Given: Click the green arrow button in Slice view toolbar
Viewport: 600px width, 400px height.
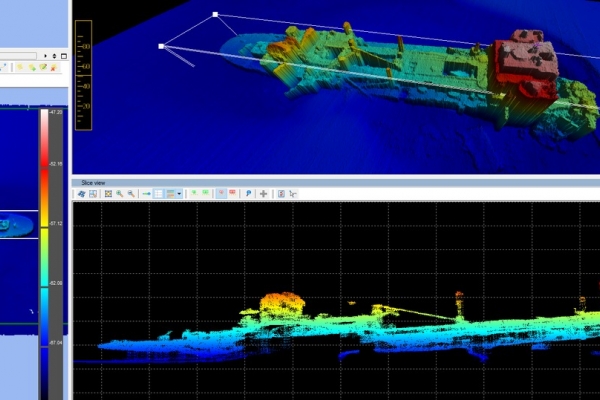Looking at the screenshot, I should 146,193.
